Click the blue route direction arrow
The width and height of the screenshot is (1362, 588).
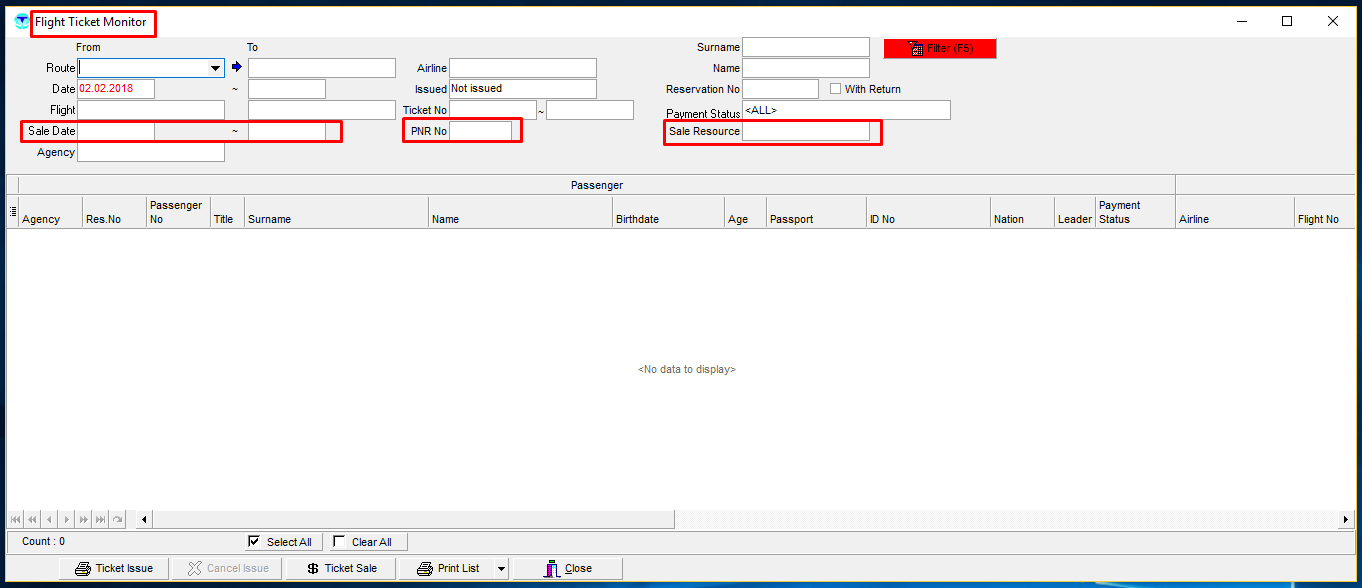pos(237,67)
